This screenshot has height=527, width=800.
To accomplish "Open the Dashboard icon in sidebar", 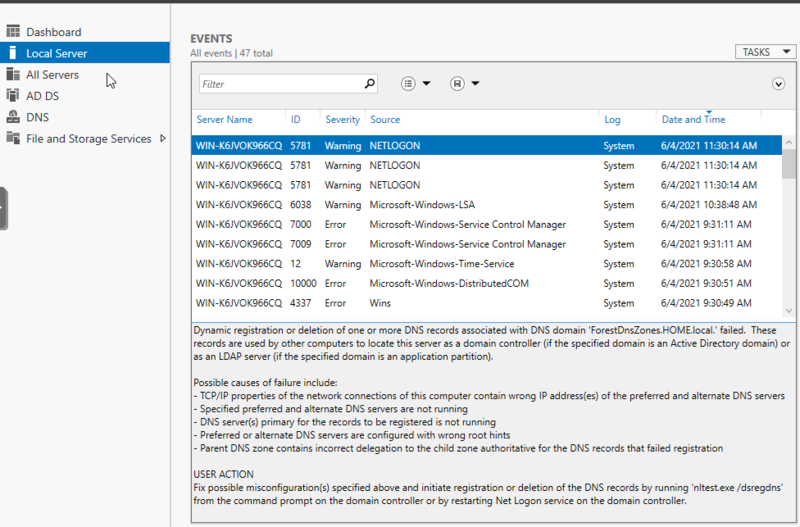I will click(x=13, y=32).
